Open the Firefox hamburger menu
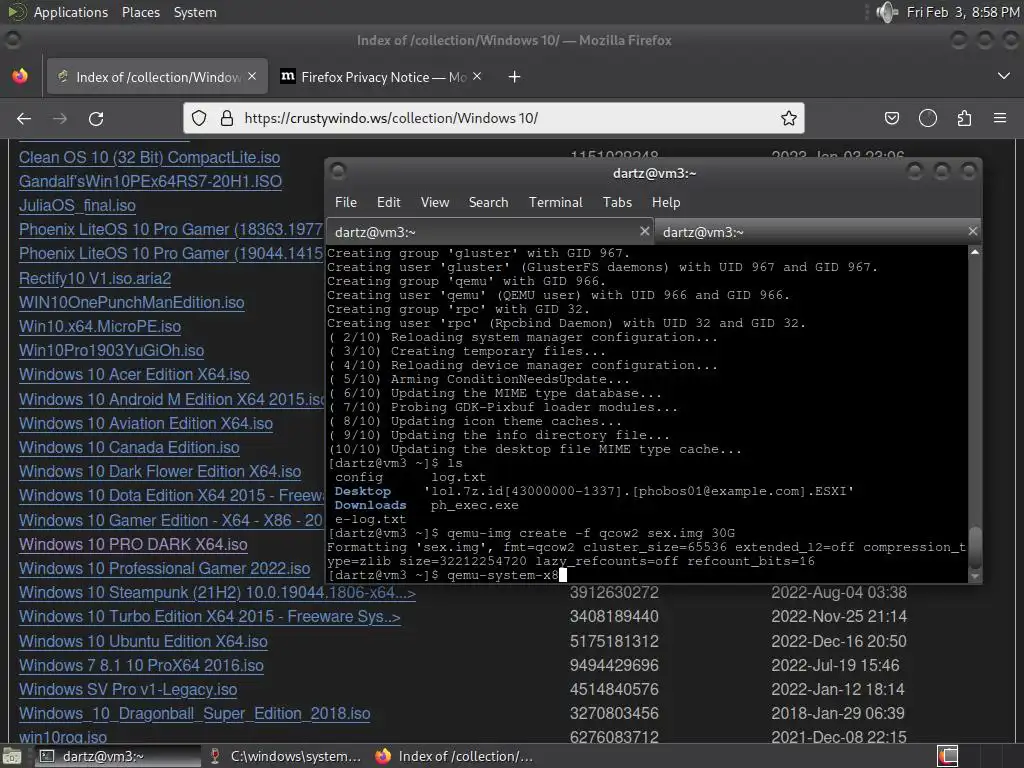Viewport: 1024px width, 768px height. click(x=1000, y=118)
